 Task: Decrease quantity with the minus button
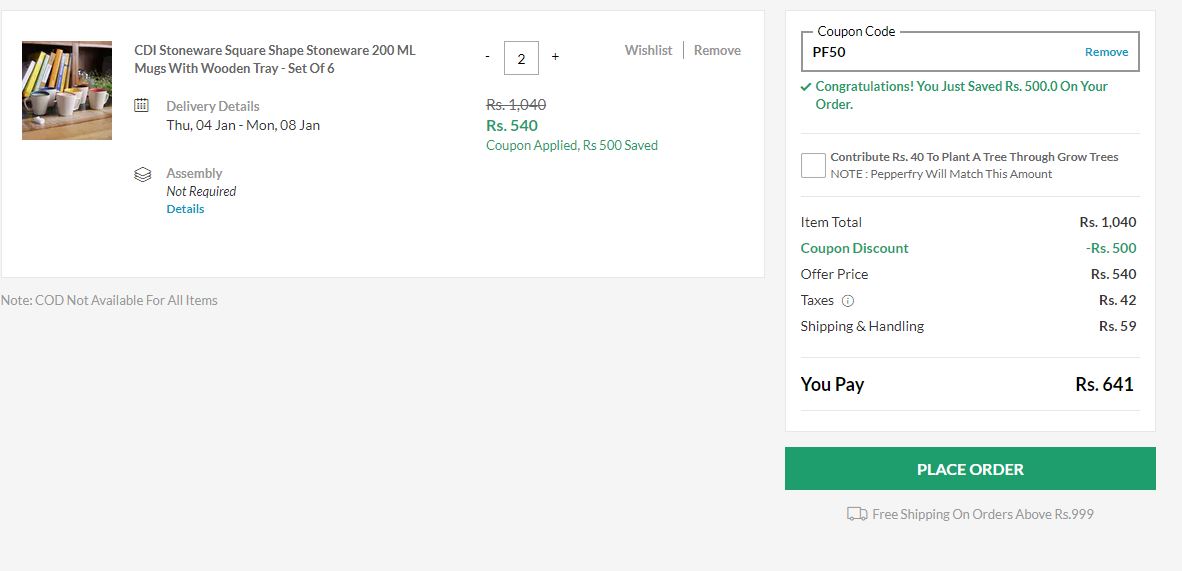pyautogui.click(x=488, y=57)
